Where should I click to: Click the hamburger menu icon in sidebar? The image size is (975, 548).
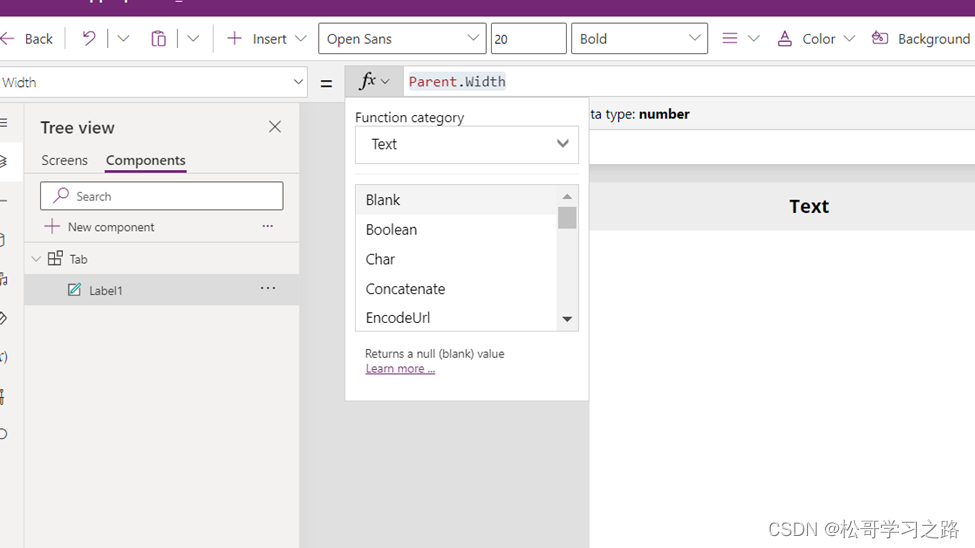pos(4,123)
